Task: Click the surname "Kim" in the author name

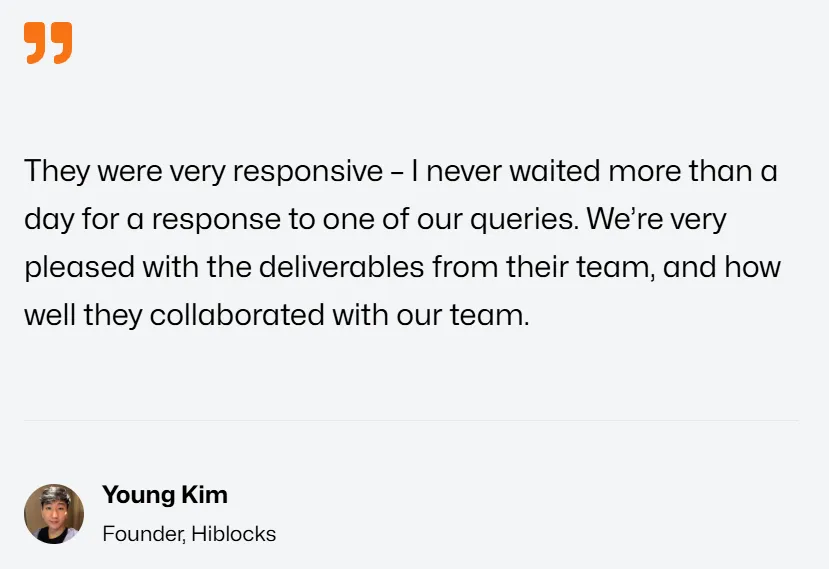Action: pos(206,494)
